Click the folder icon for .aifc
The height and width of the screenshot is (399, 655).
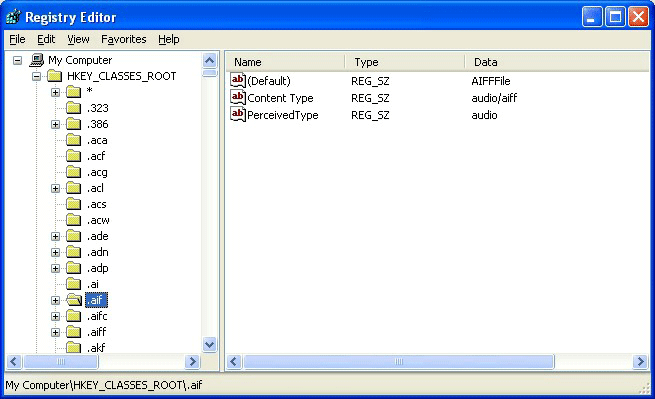[74, 316]
